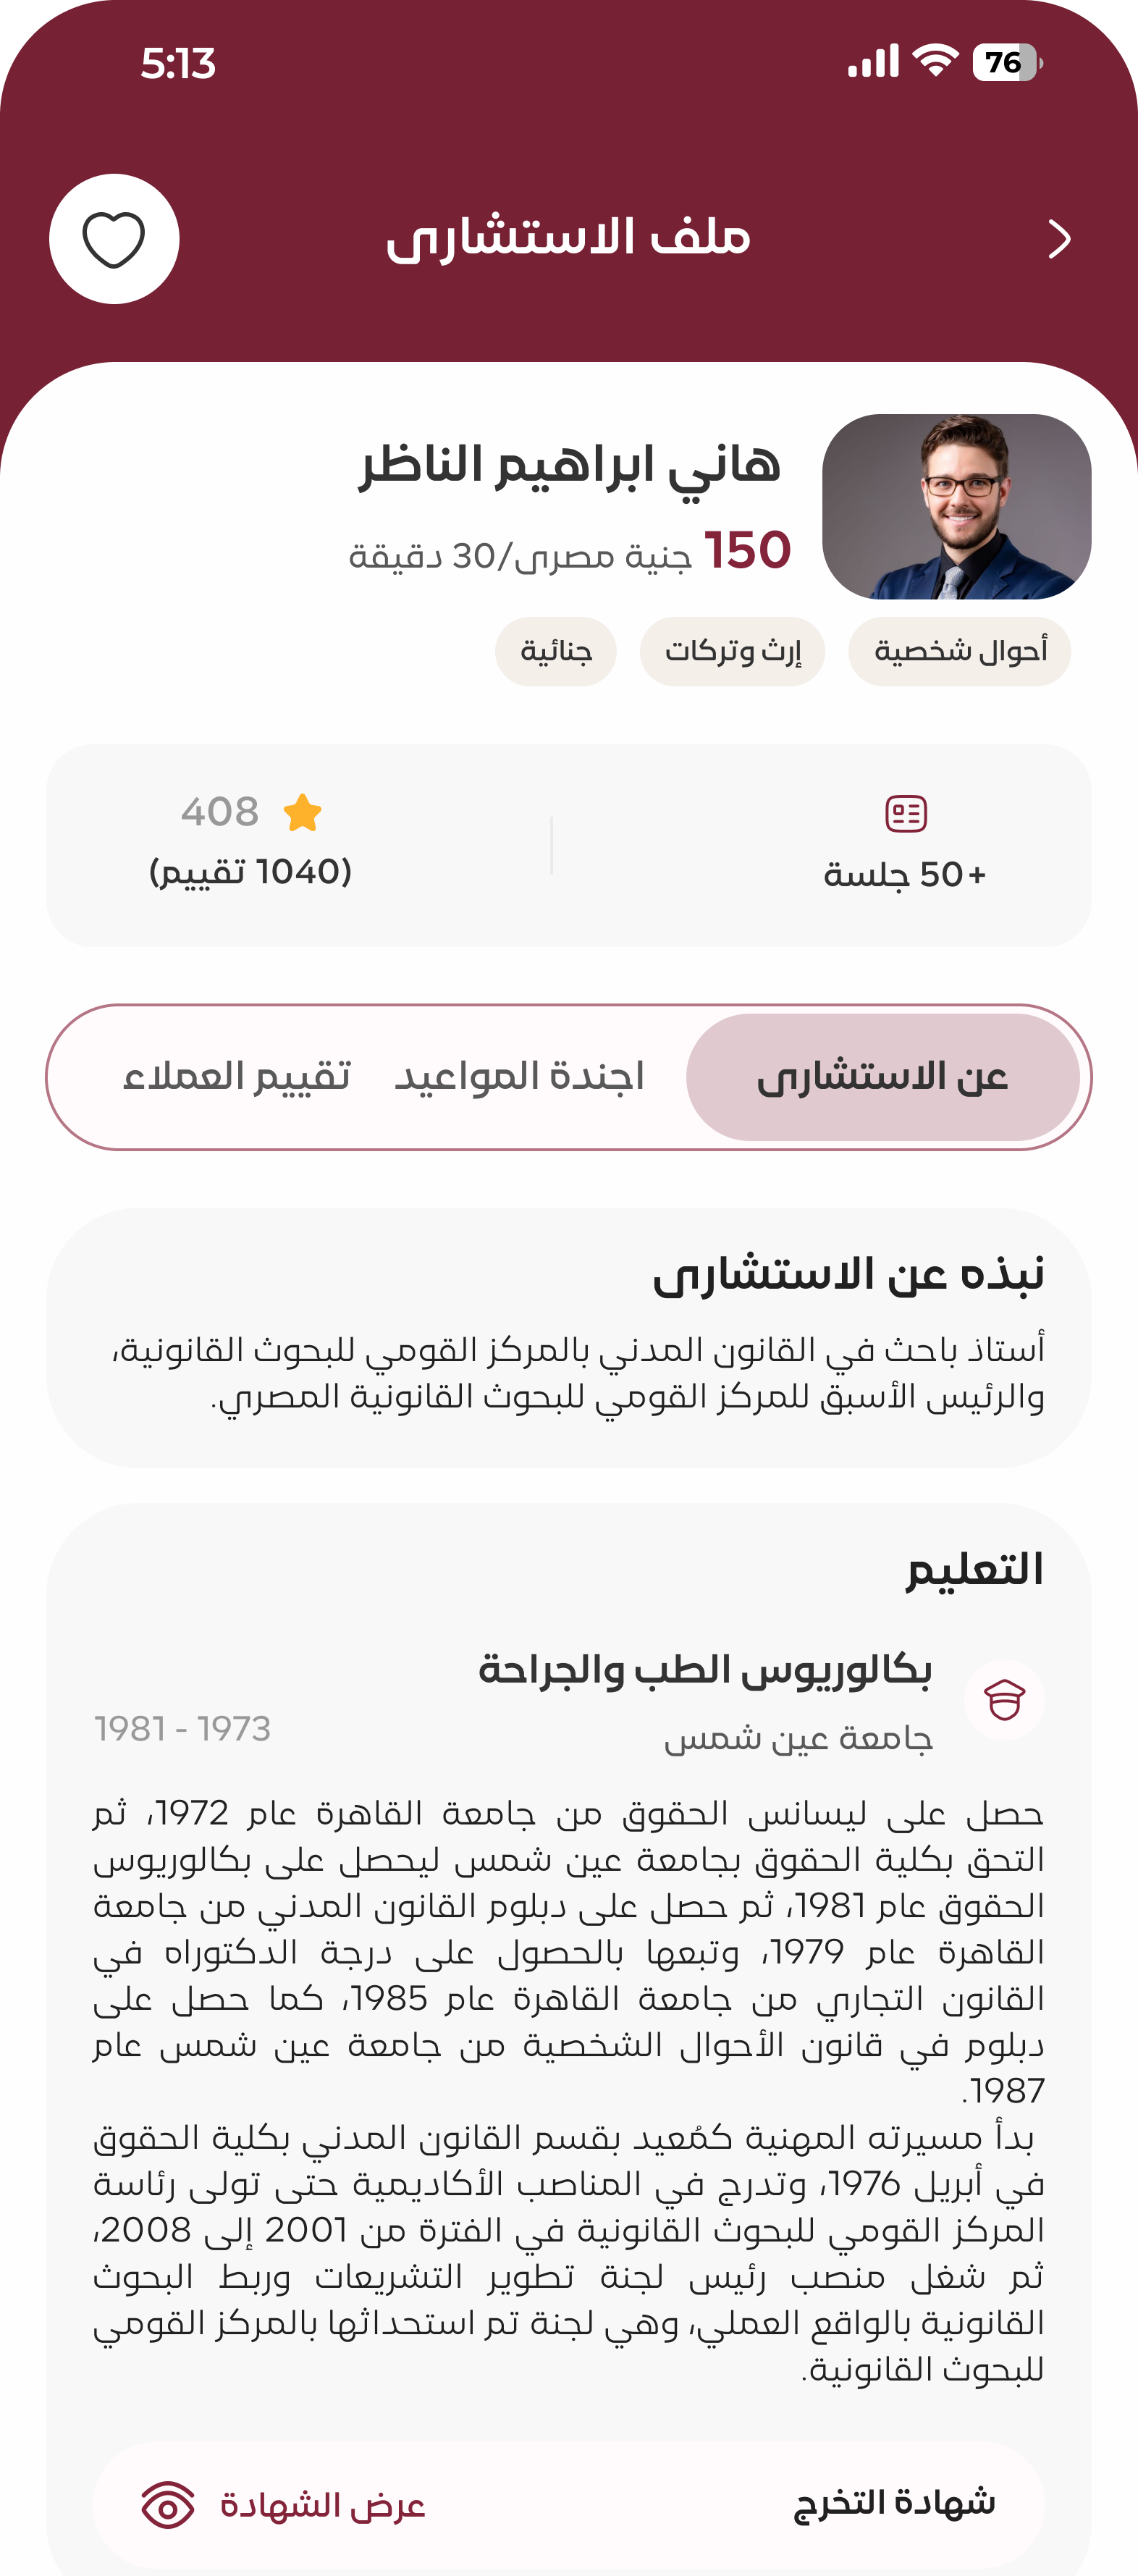Image resolution: width=1138 pixels, height=2576 pixels.
Task: Tap the heart favorite icon
Action: [114, 240]
